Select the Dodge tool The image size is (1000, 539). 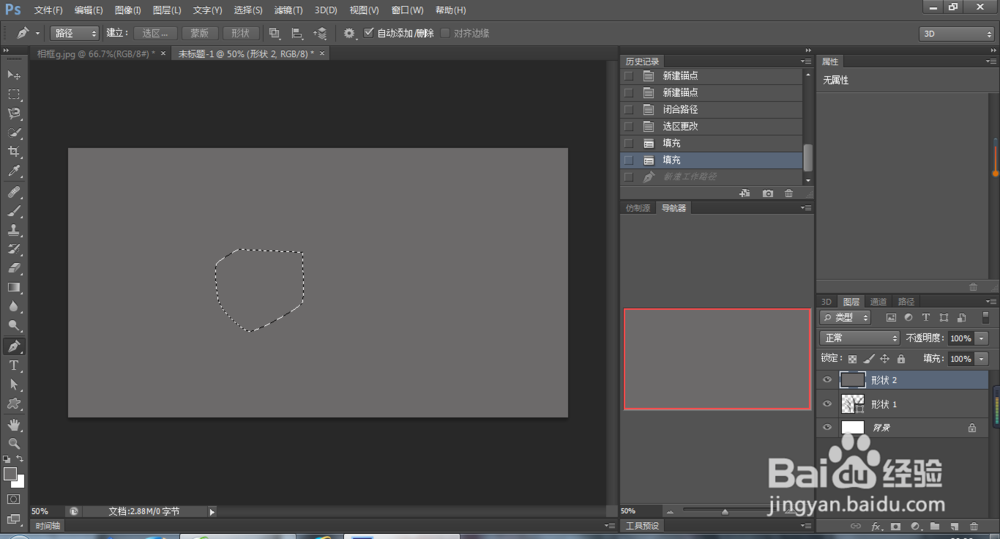(13, 326)
